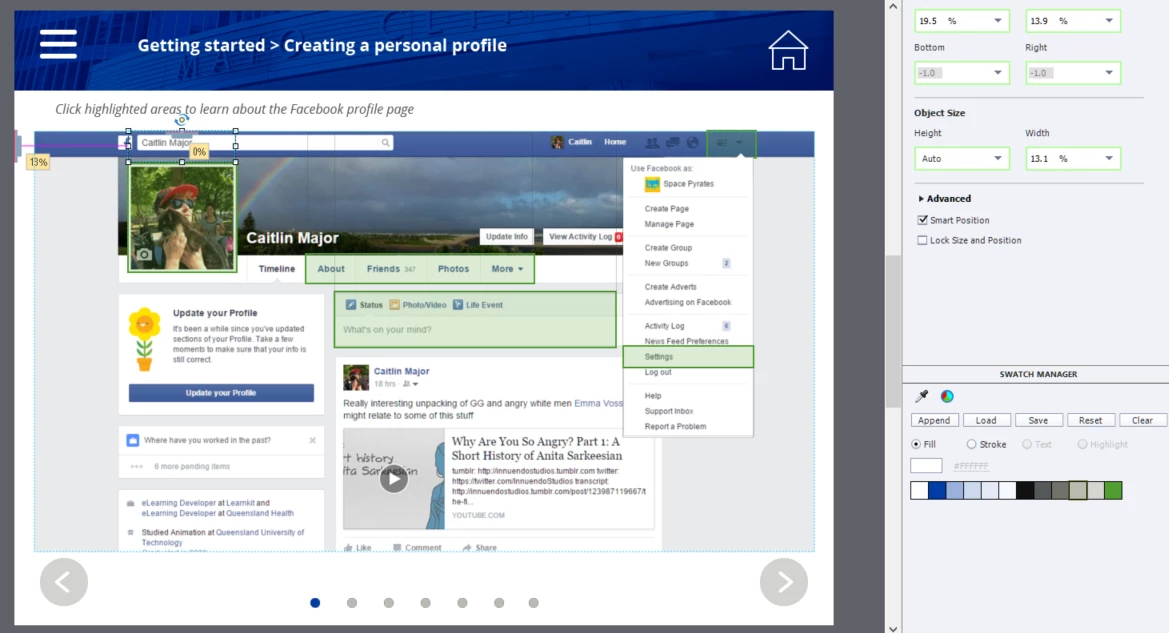Open audience selector beside '18 hrs'
The height and width of the screenshot is (633, 1169).
coord(411,384)
